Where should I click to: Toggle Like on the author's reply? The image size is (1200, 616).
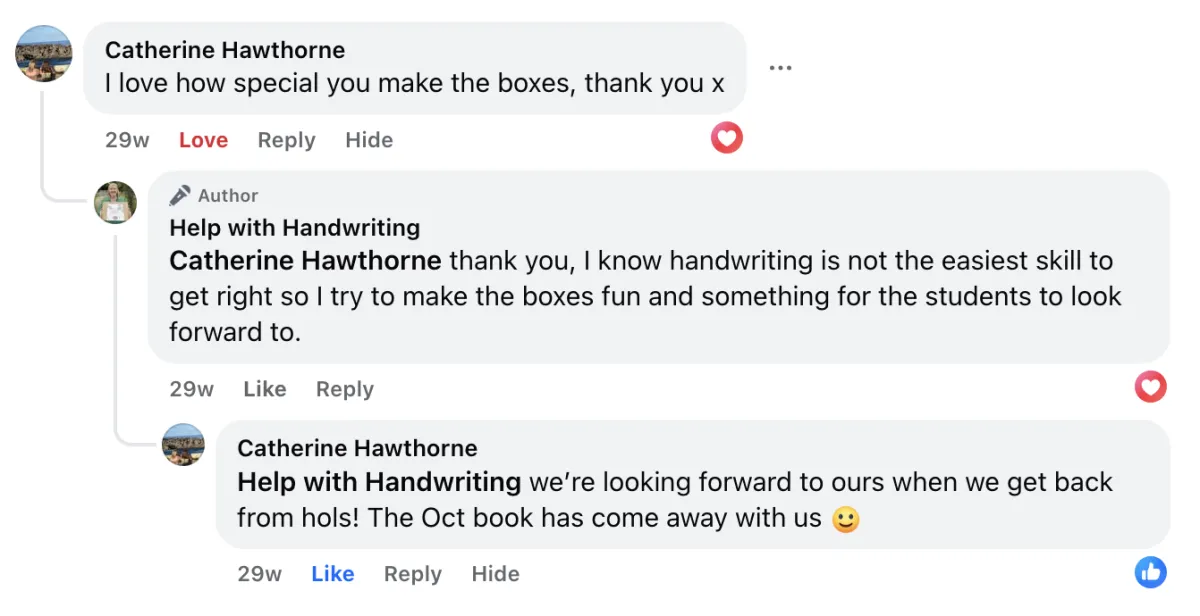pos(265,389)
